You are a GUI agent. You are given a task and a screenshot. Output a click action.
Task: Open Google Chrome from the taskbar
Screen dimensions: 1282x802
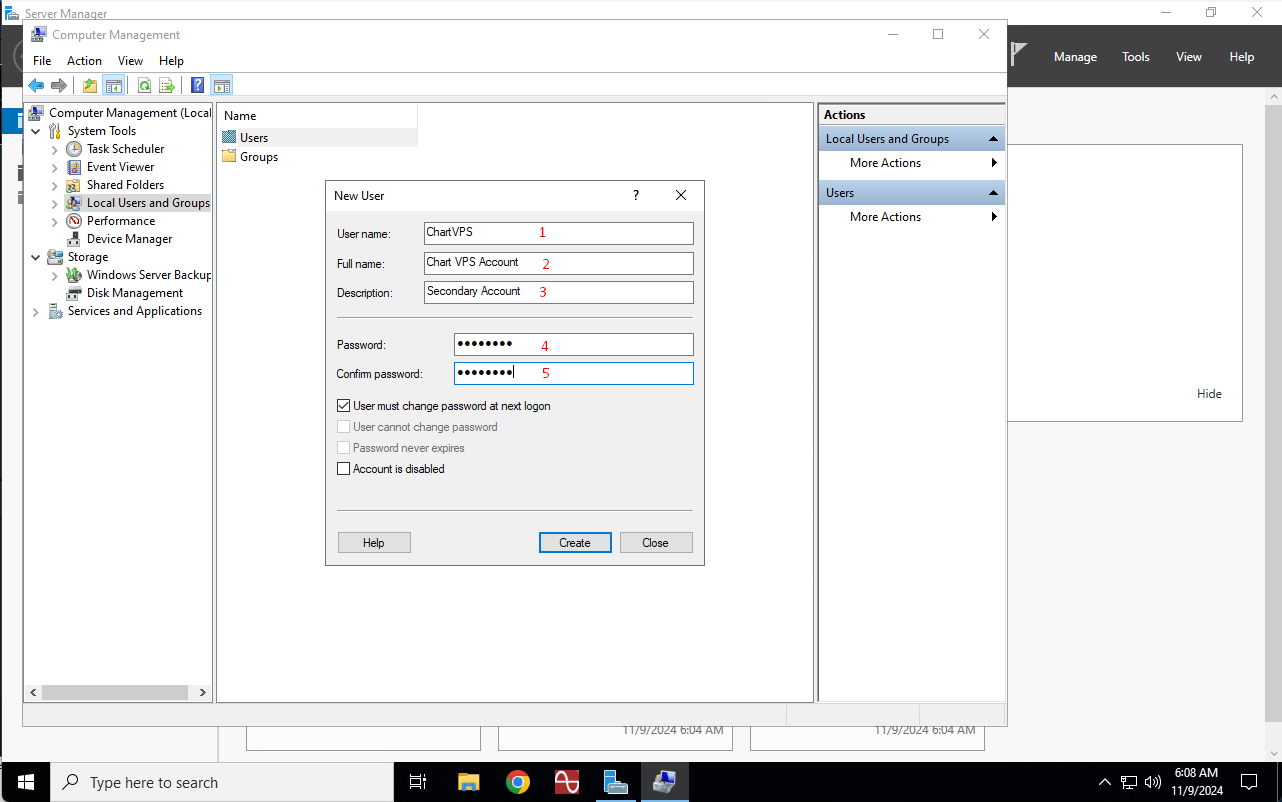point(517,782)
